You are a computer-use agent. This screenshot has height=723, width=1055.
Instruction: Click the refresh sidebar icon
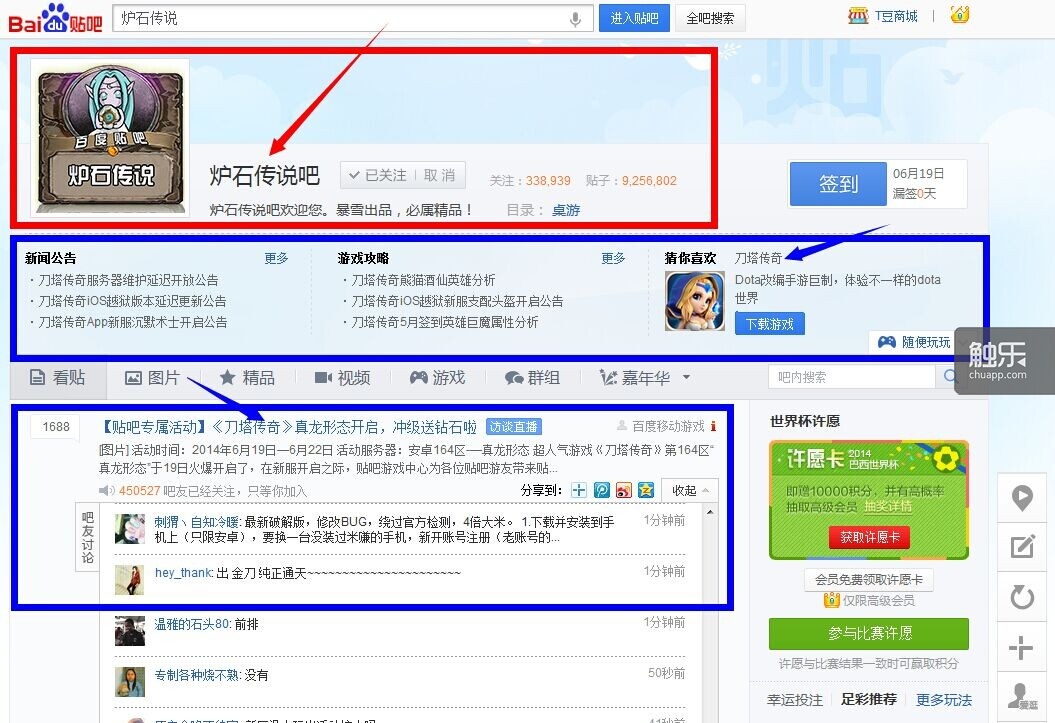click(x=1022, y=597)
